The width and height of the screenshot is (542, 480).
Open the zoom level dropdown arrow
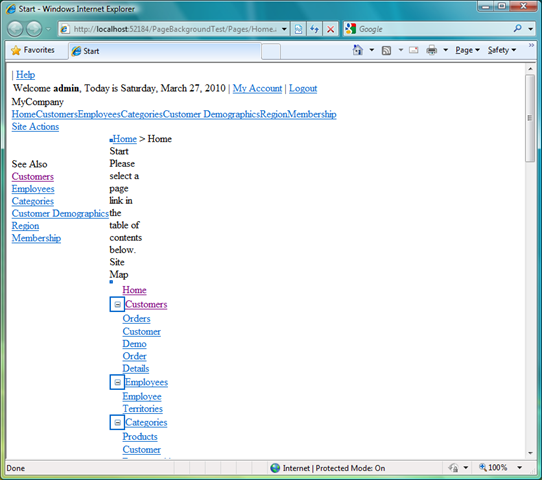point(520,468)
